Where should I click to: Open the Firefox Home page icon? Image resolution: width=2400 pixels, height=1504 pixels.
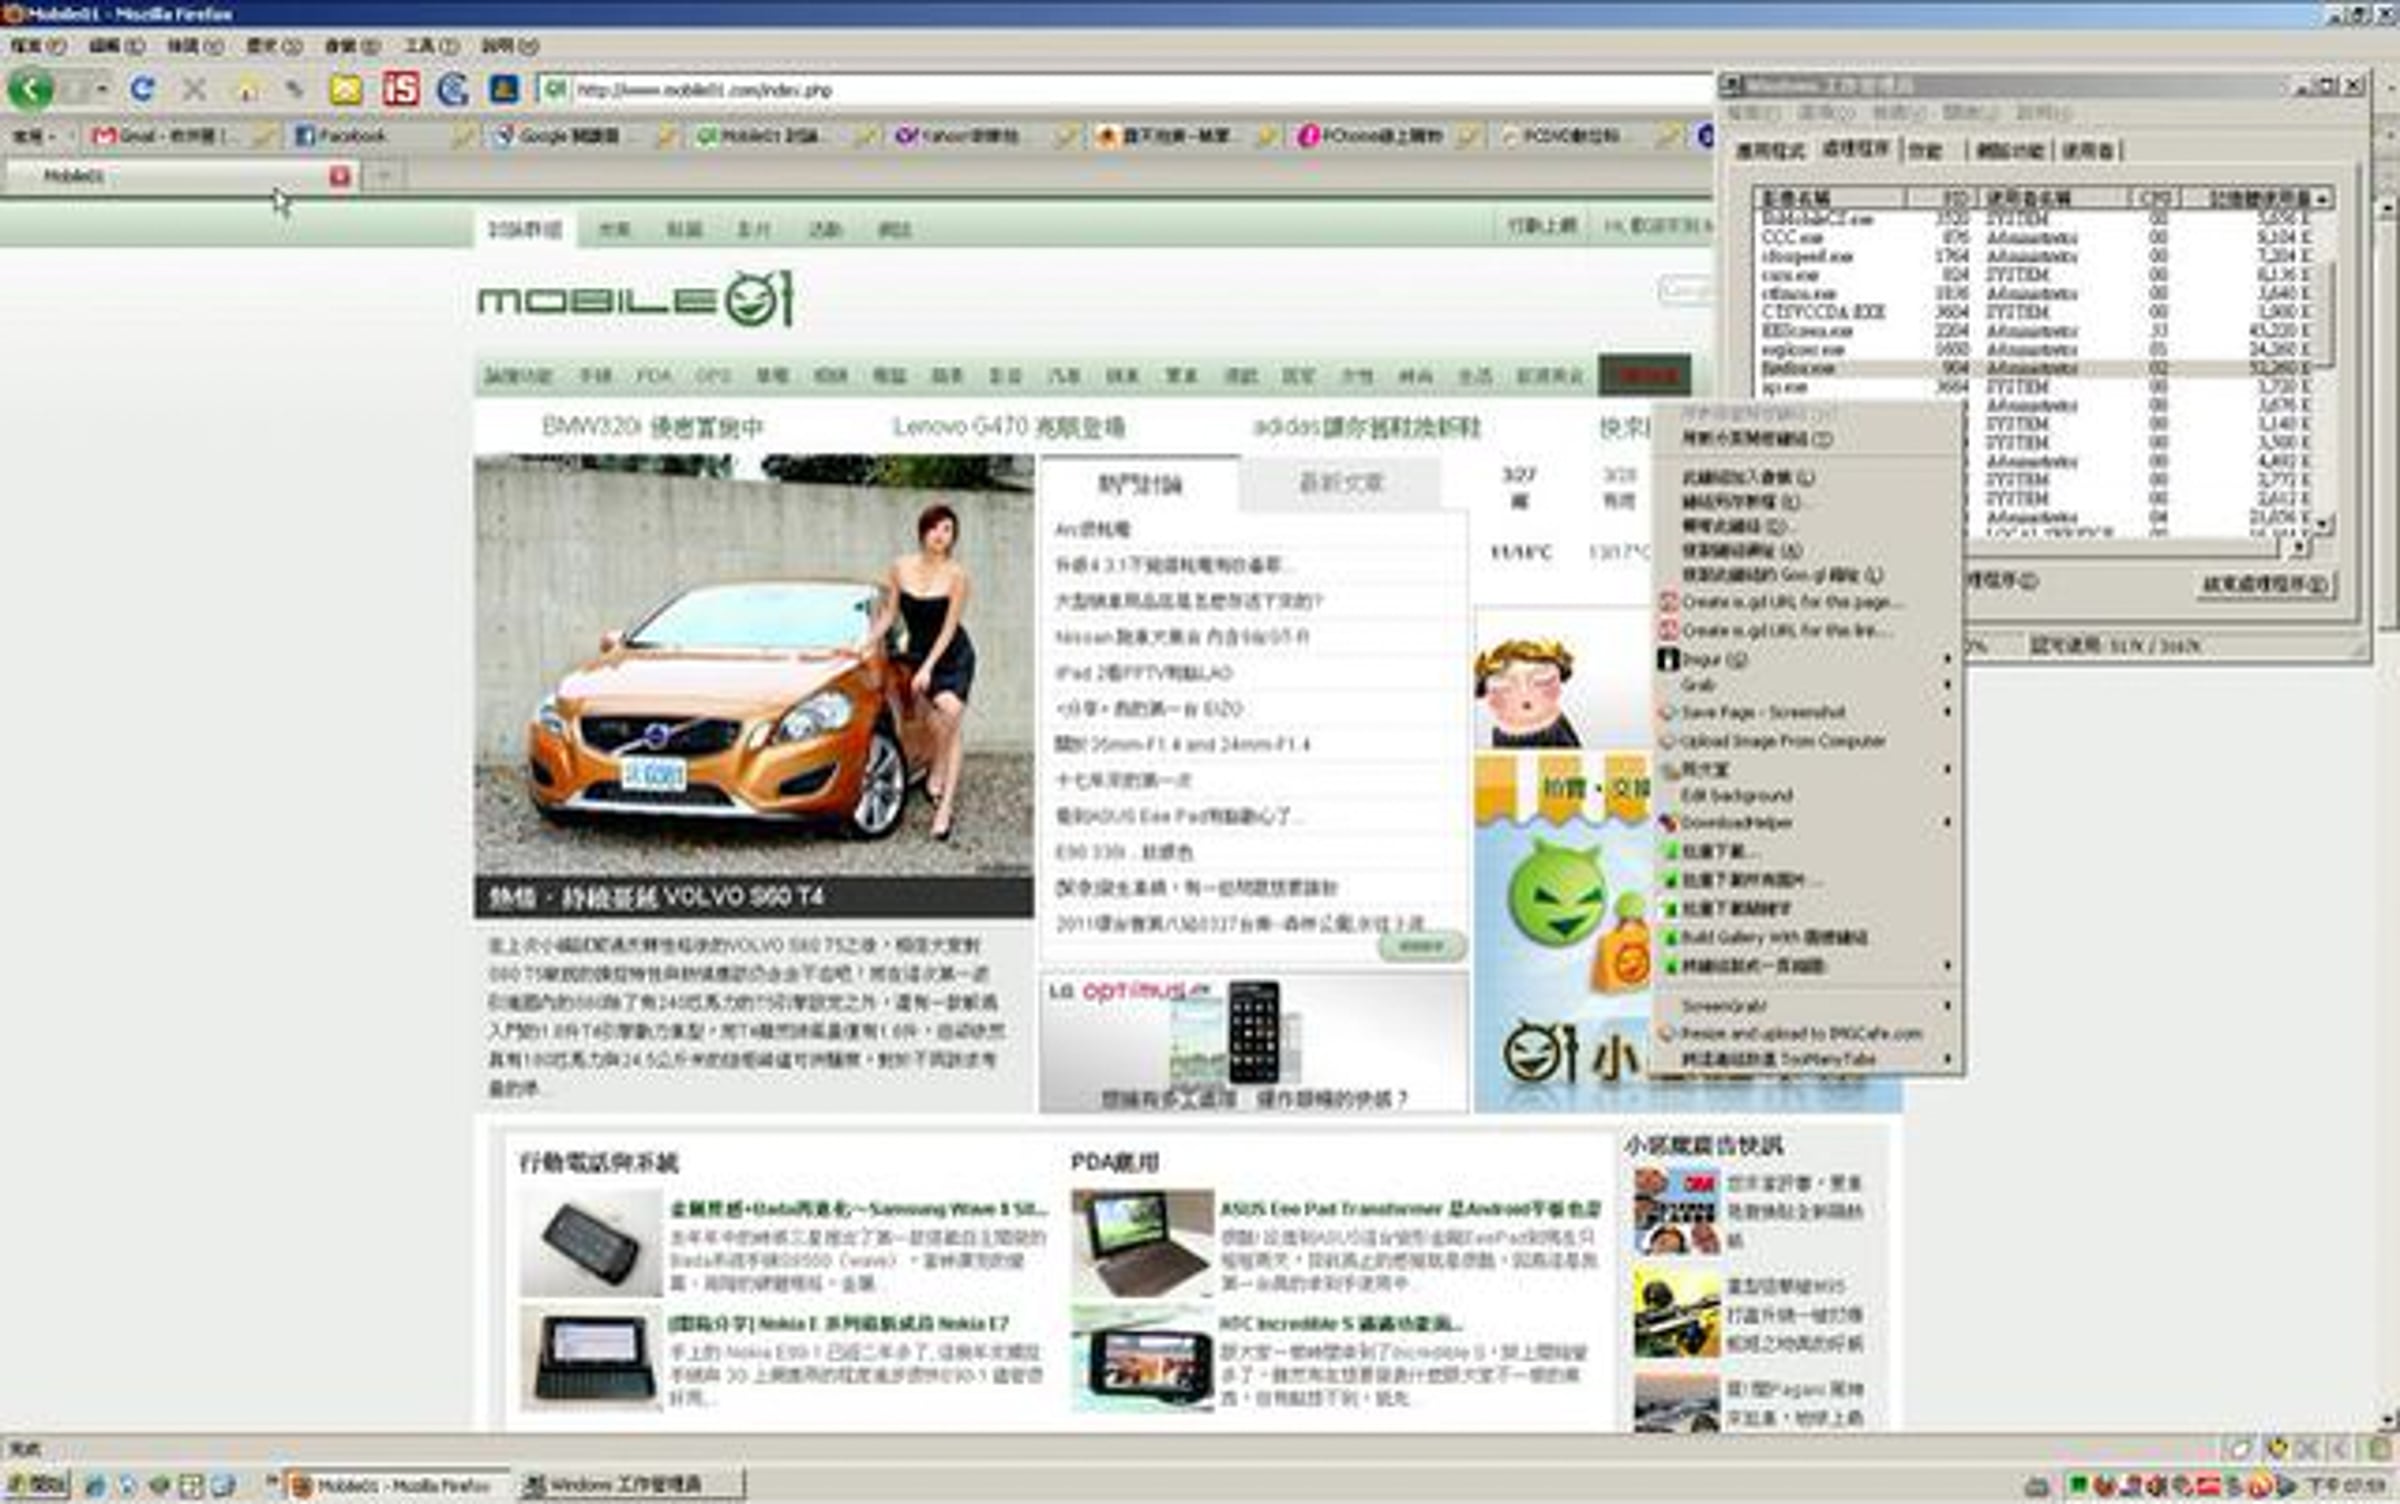coord(247,91)
